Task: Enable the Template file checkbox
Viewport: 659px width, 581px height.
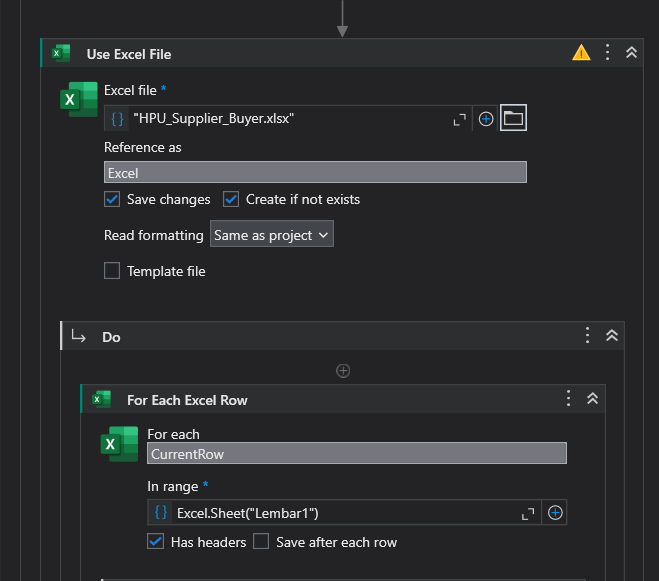Action: click(x=112, y=271)
